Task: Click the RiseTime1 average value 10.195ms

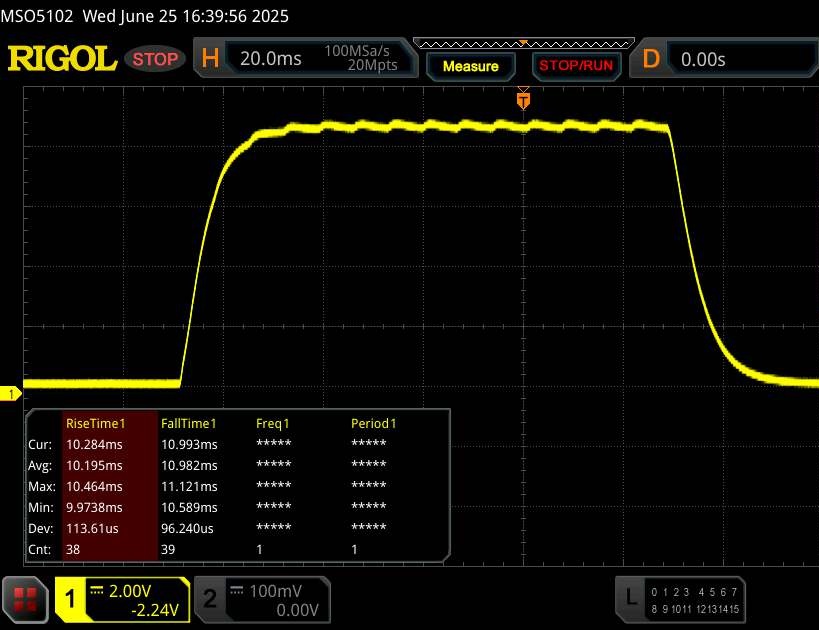Action: click(95, 465)
